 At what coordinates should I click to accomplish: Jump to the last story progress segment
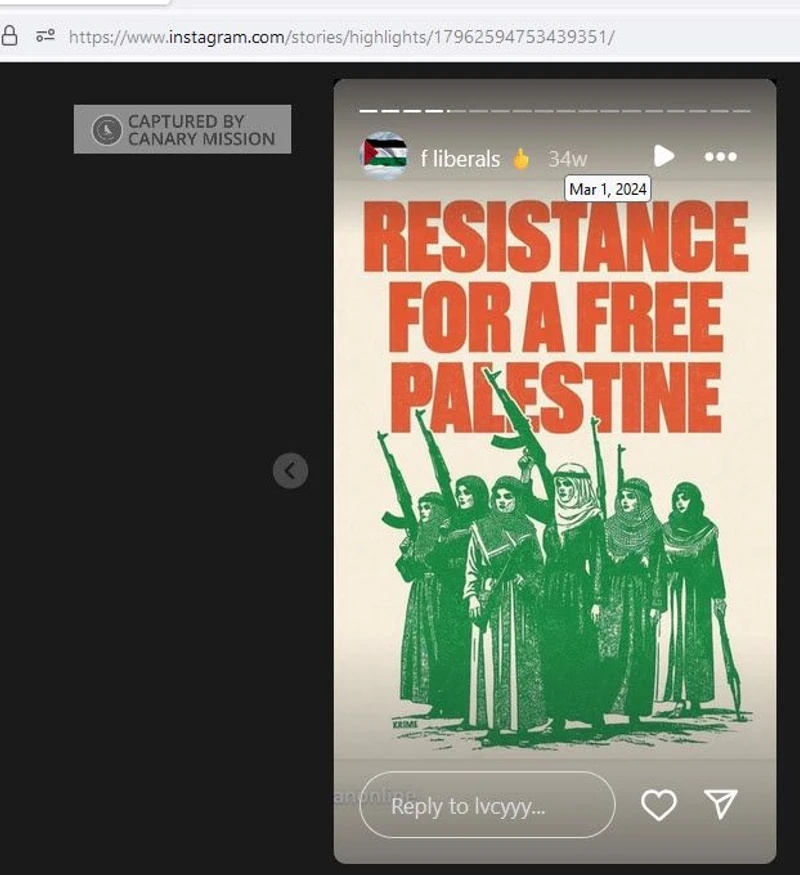[x=741, y=111]
